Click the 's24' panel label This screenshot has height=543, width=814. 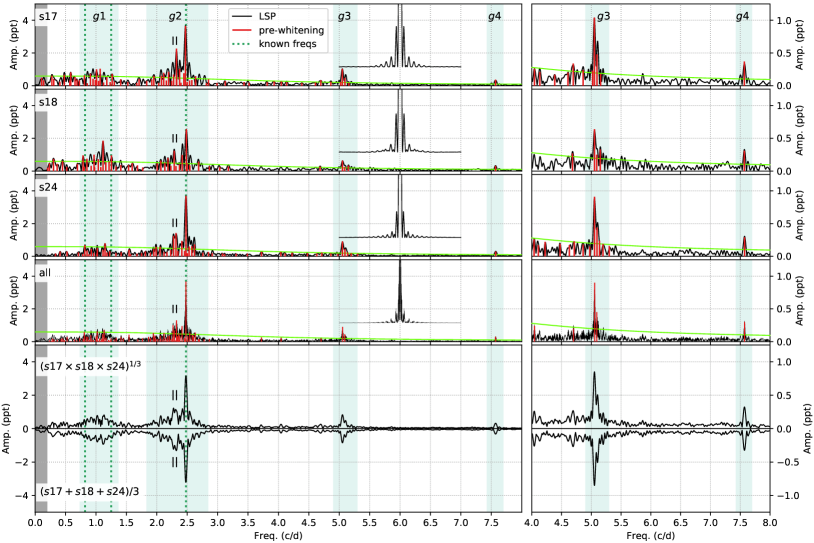(48, 187)
